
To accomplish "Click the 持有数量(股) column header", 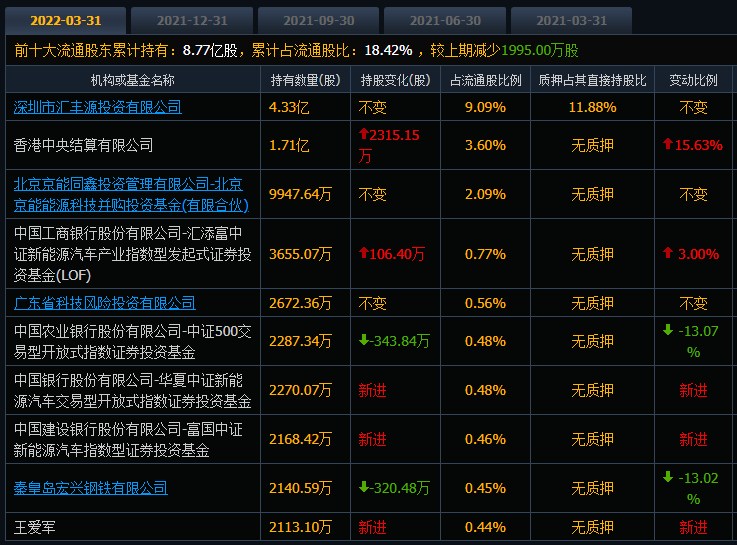I will tap(306, 80).
